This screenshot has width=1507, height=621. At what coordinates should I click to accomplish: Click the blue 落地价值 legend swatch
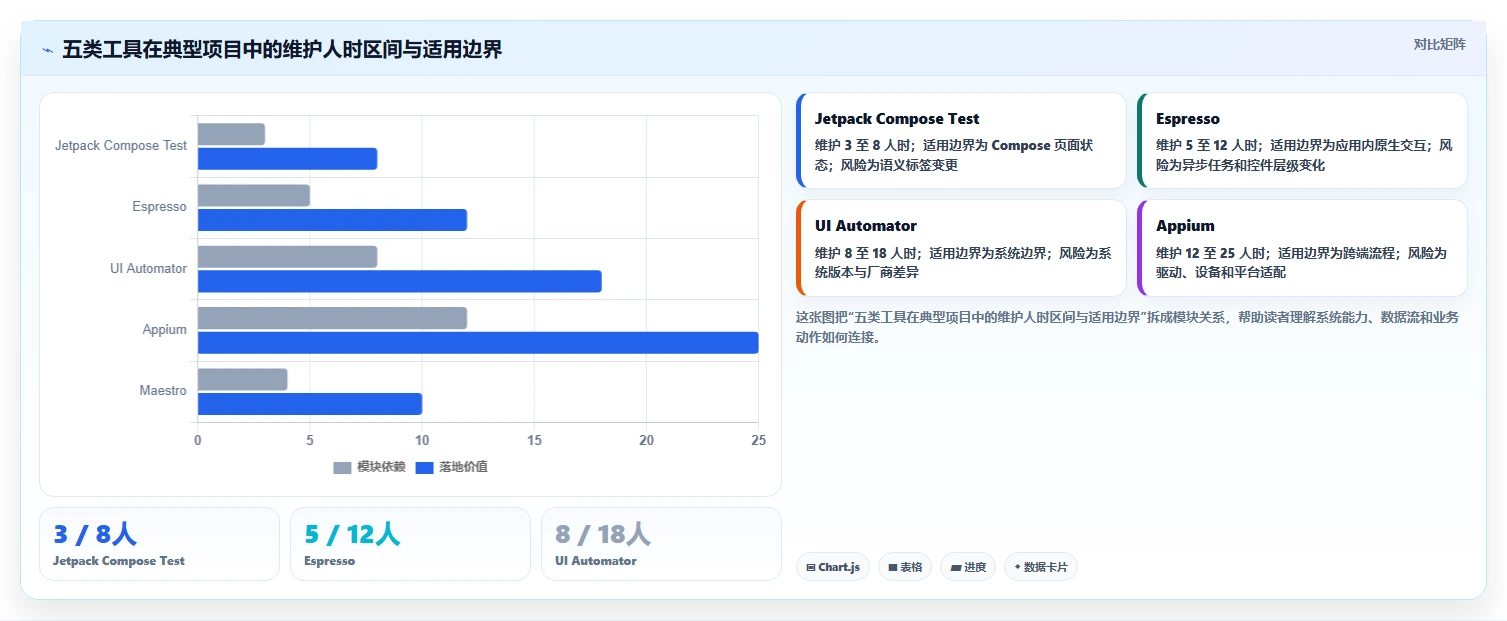425,467
